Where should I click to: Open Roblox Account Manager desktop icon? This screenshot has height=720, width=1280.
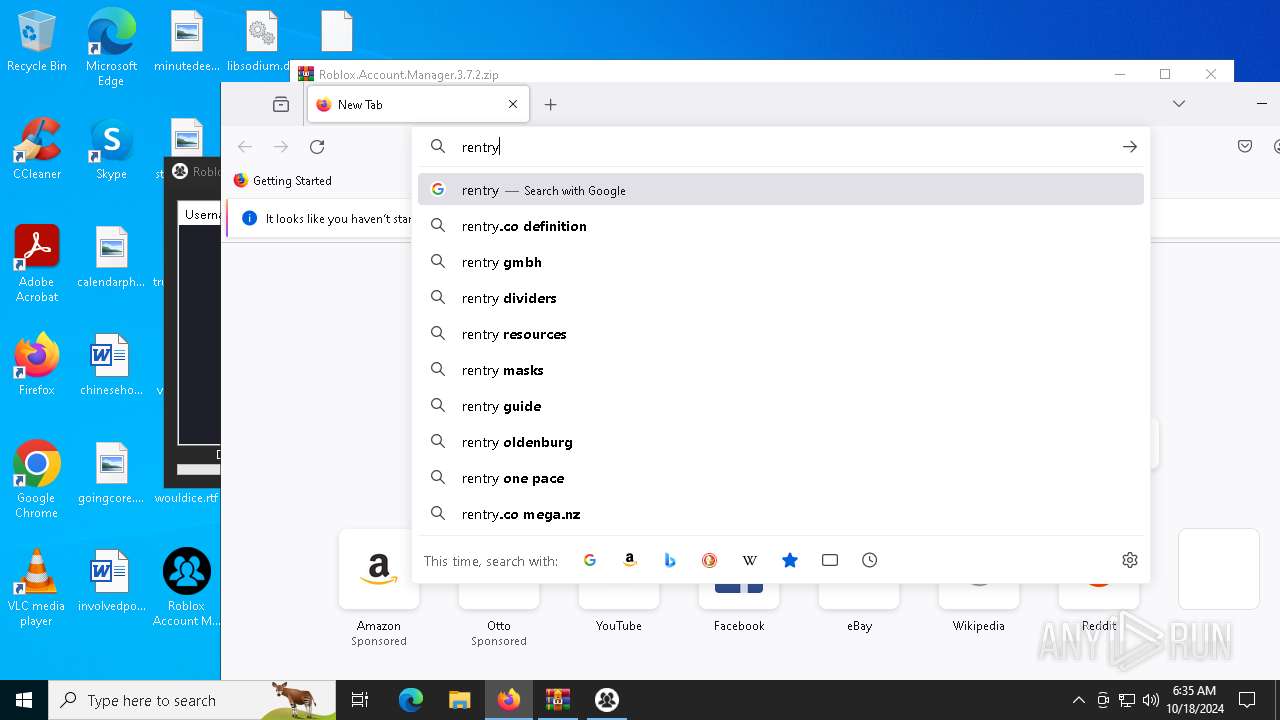[x=186, y=588]
